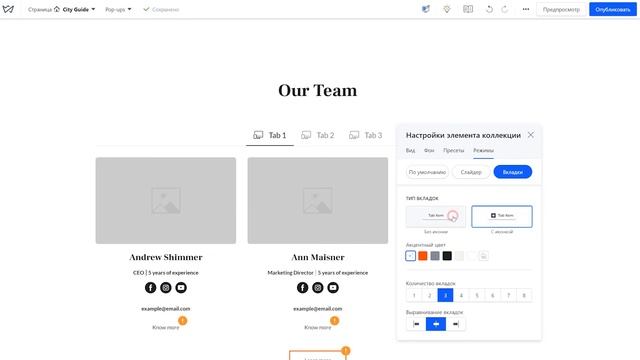This screenshot has width=640, height=360.
Task: Click the Опубликовать publish button
Action: click(x=613, y=9)
